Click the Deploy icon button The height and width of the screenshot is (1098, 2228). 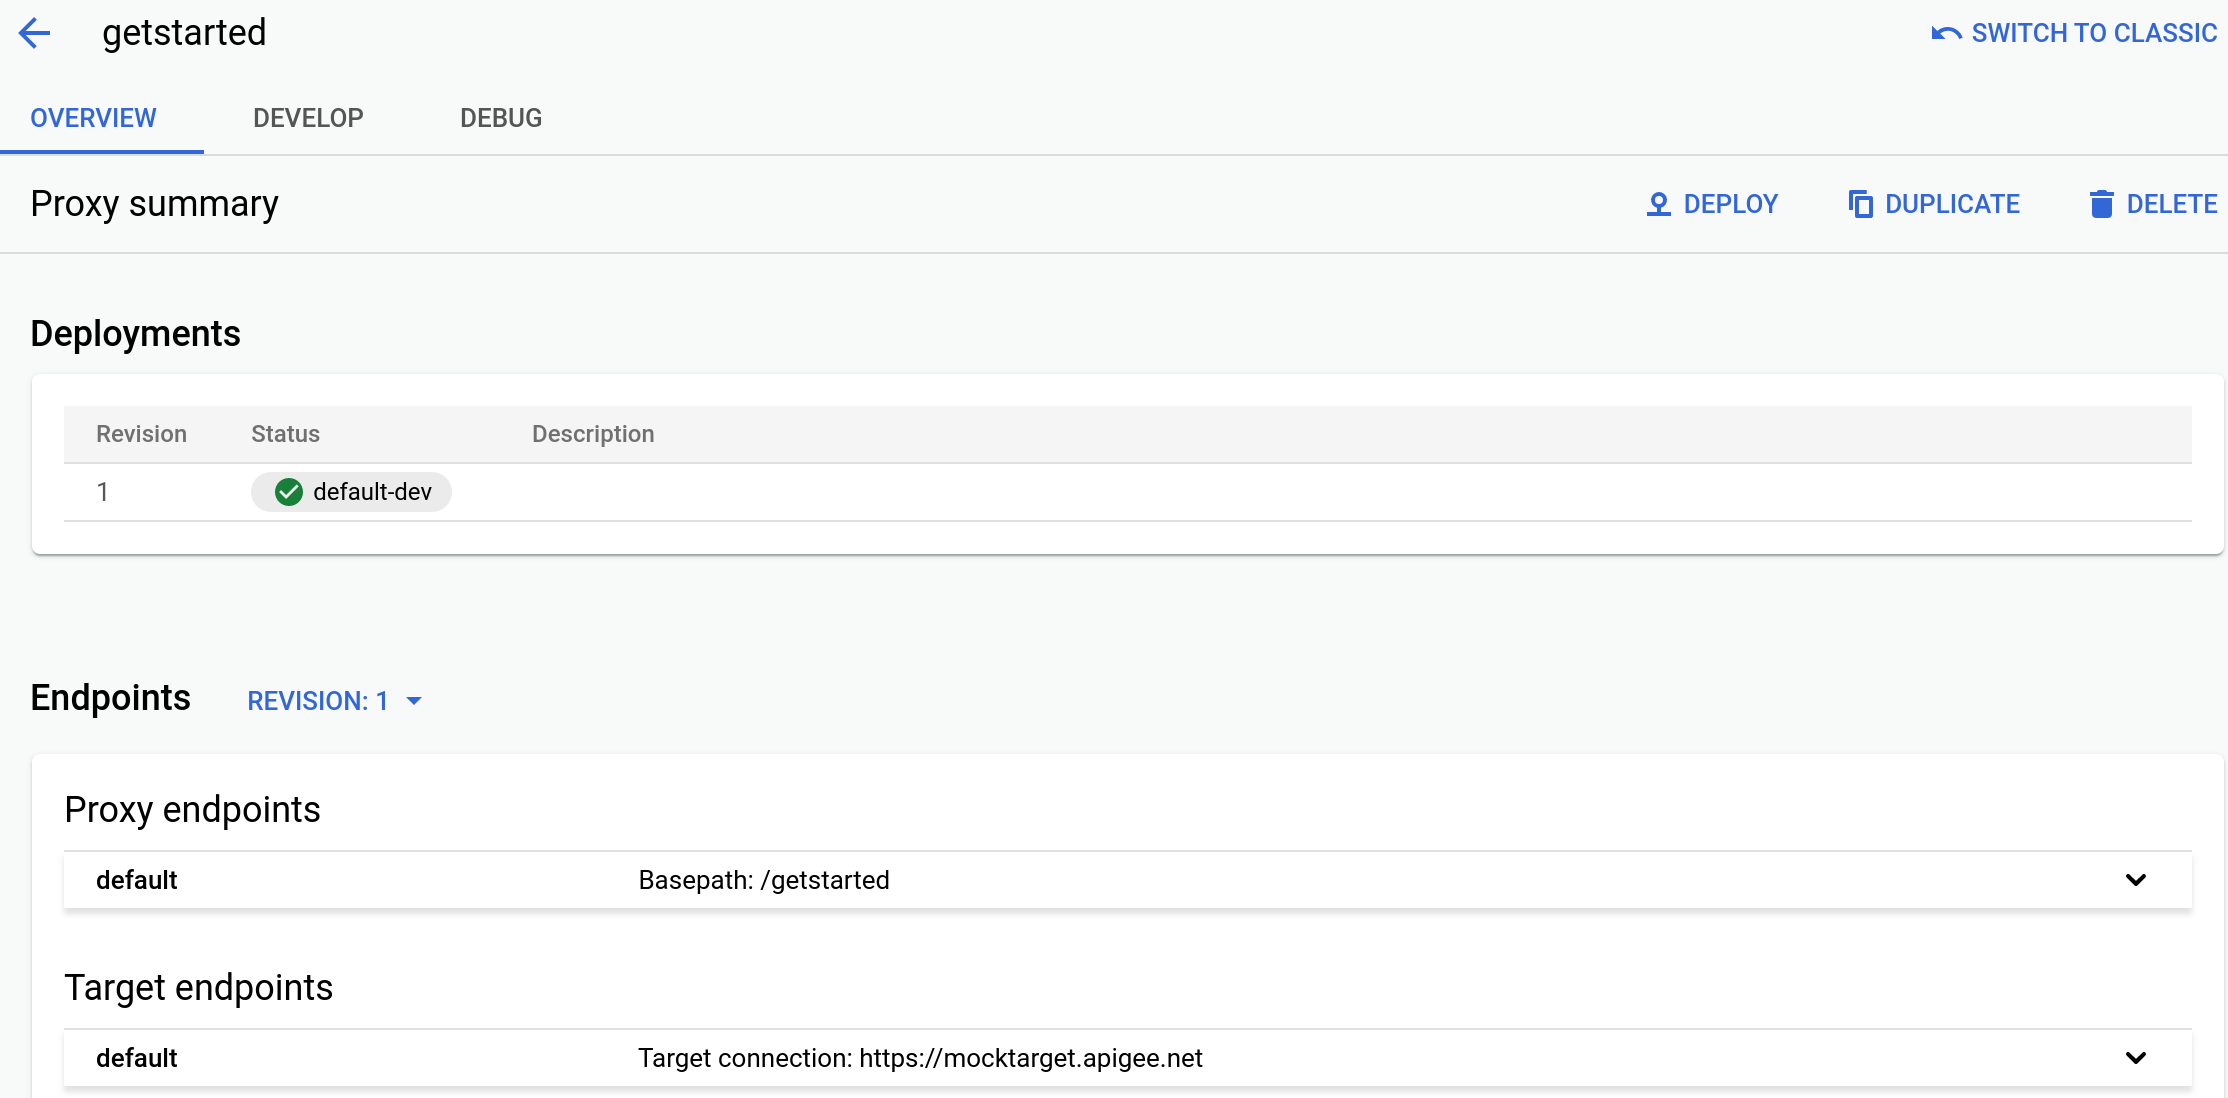click(x=1658, y=203)
